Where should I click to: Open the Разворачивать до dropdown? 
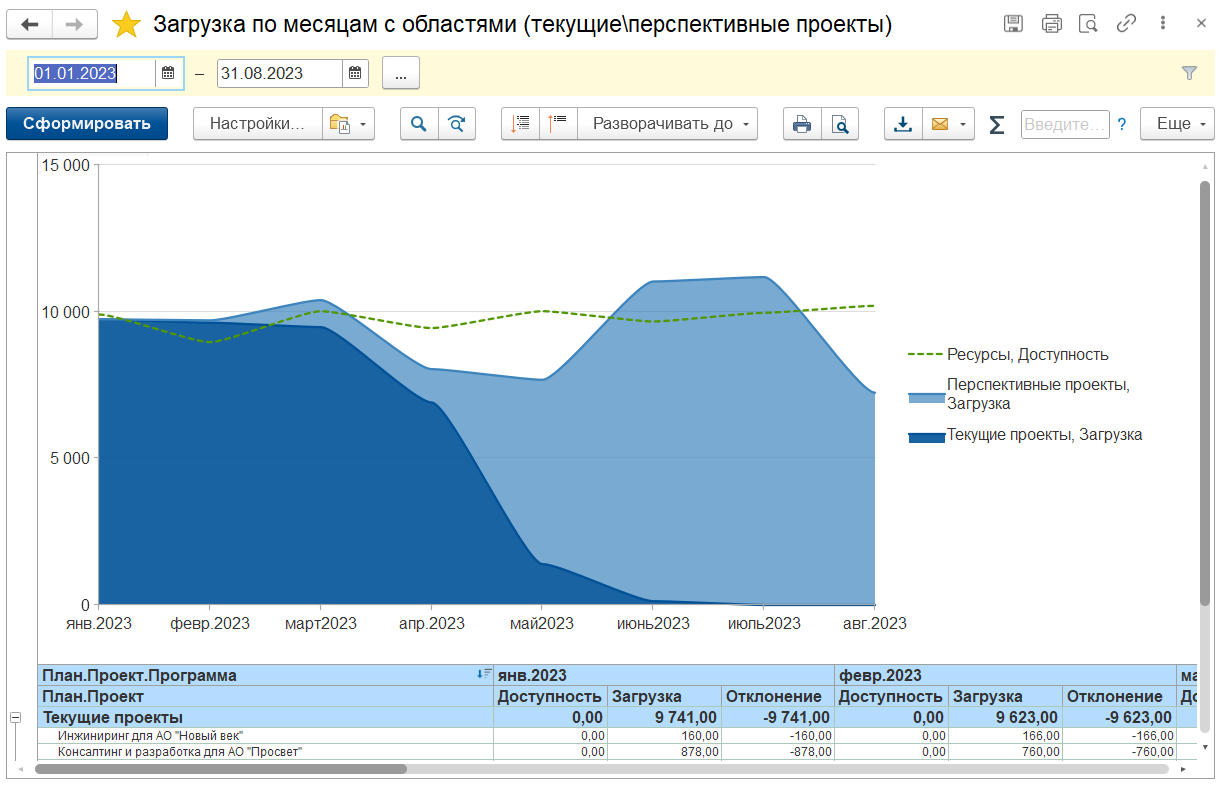coord(668,124)
